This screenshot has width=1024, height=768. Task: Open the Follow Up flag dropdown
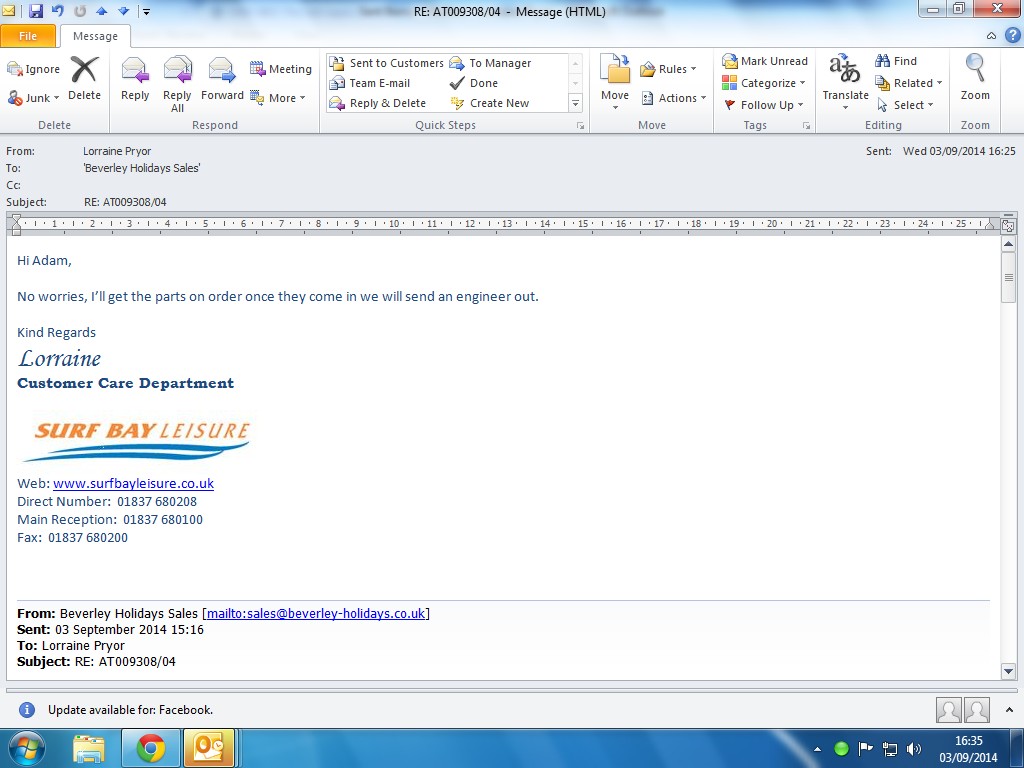click(764, 104)
